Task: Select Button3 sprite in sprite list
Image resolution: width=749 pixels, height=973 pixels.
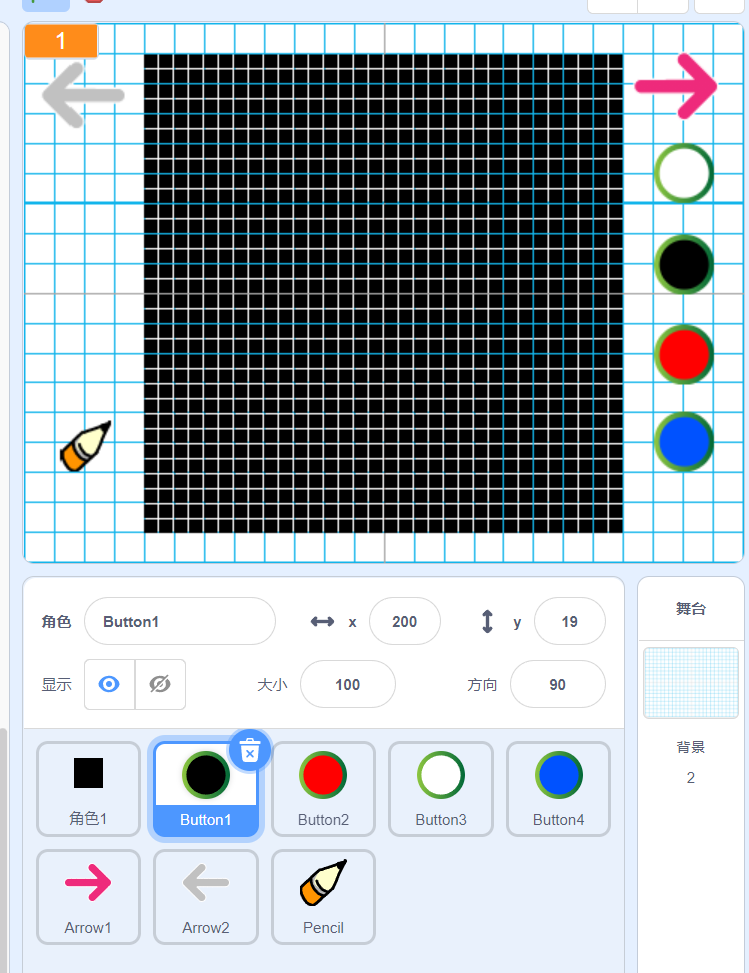Action: (441, 788)
